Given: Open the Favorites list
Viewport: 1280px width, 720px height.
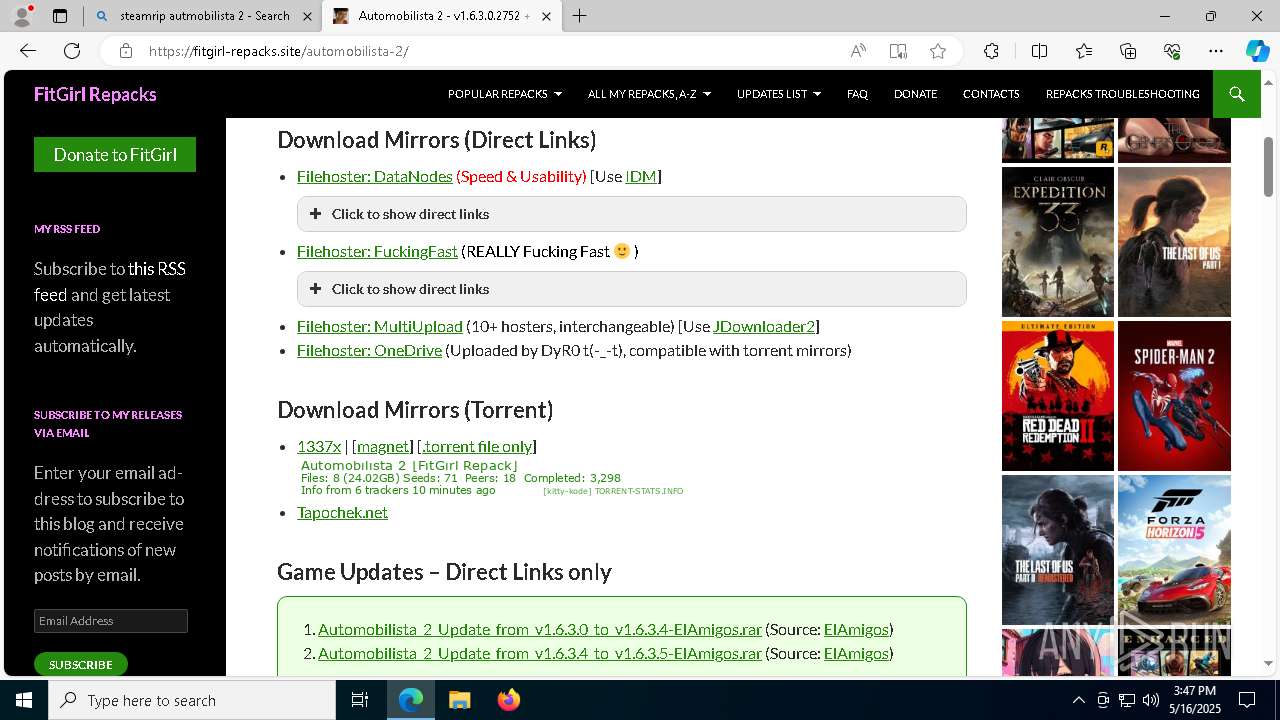Looking at the screenshot, I should pos(1084,51).
